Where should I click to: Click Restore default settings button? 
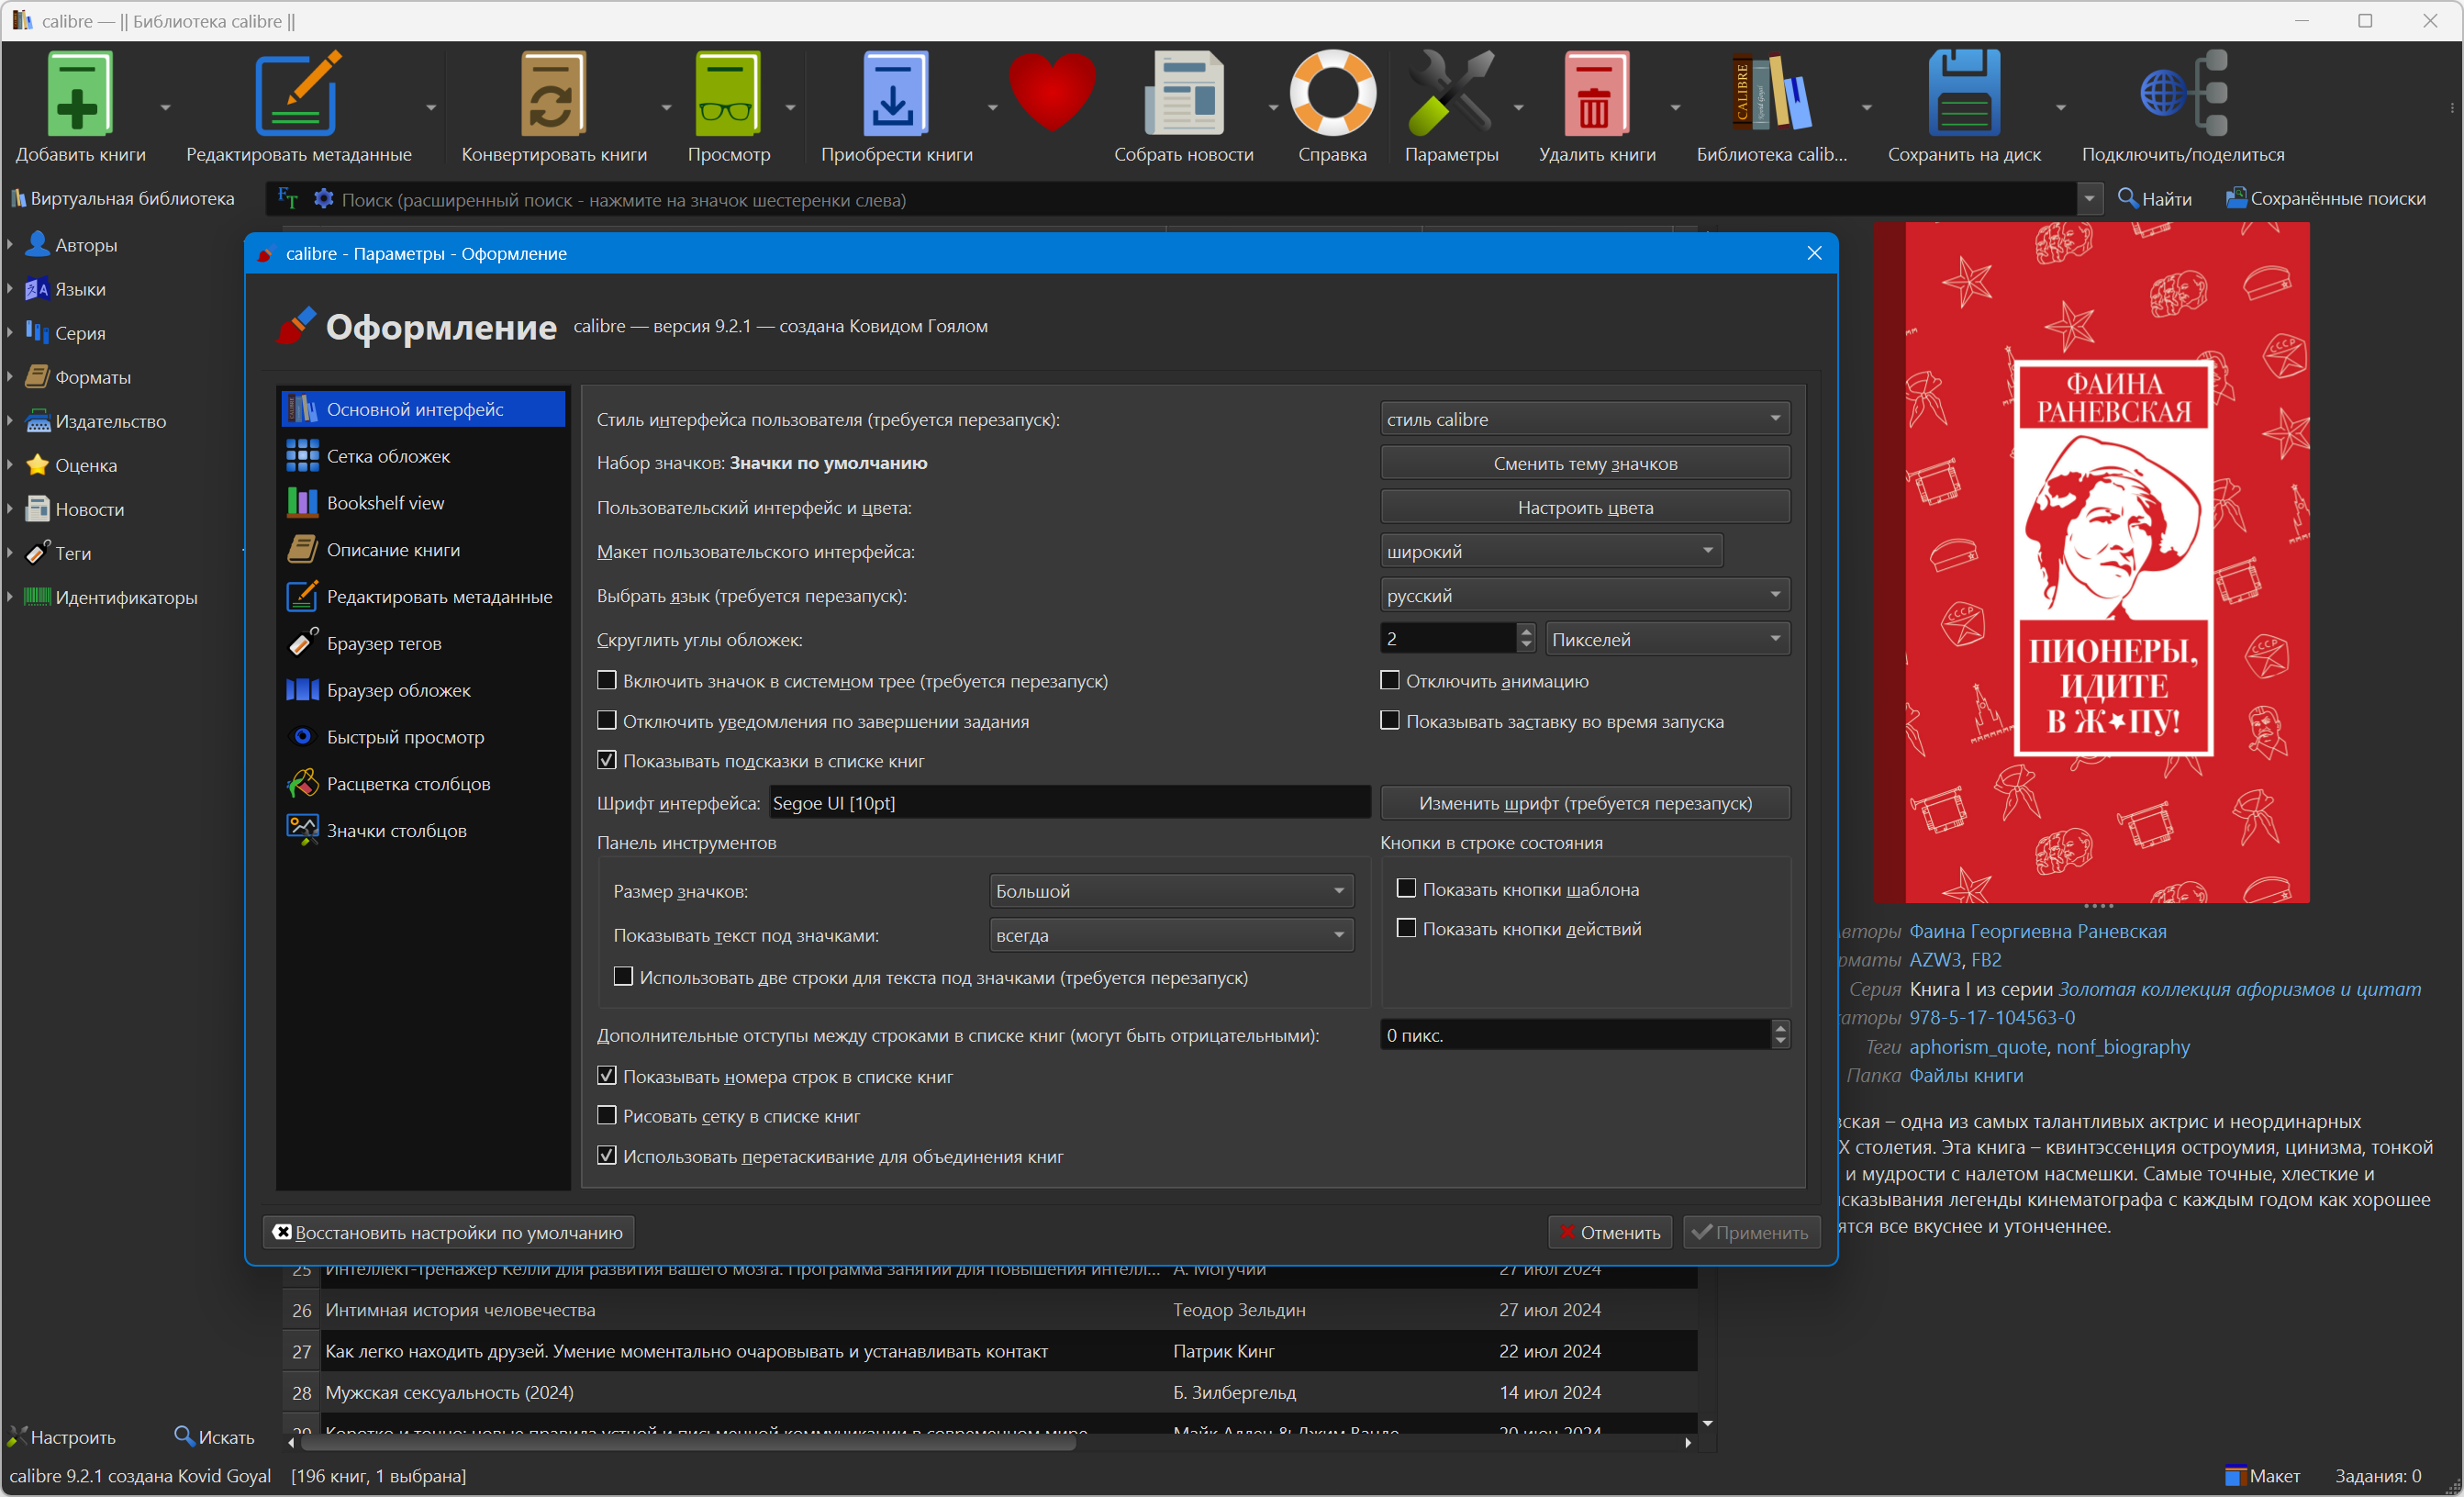click(448, 1232)
